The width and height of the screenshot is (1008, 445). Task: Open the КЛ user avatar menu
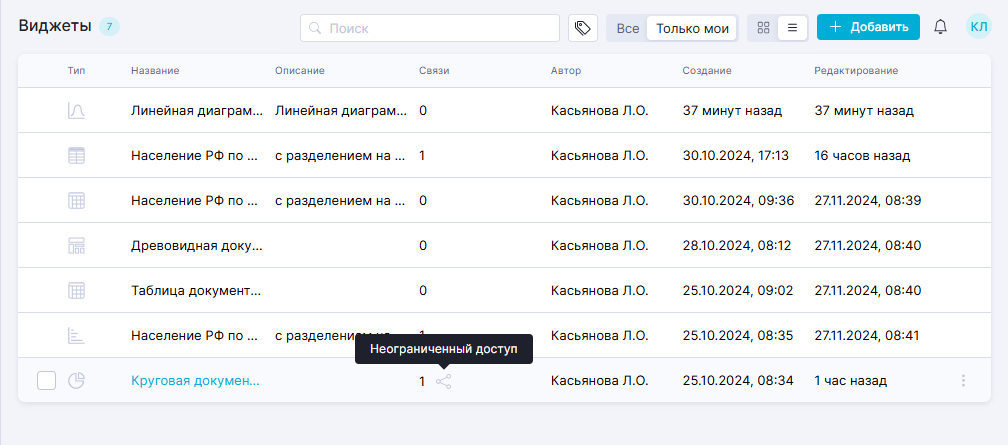pos(977,28)
